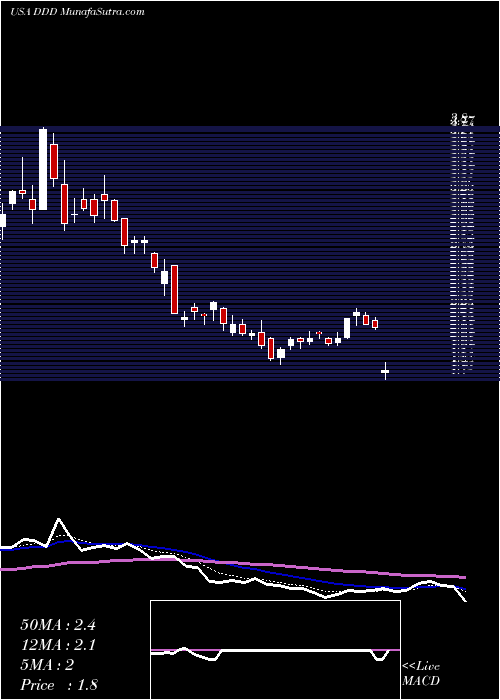The width and height of the screenshot is (500, 700).
Task: Select the final doji candle at the lowest price
Action: (385, 371)
